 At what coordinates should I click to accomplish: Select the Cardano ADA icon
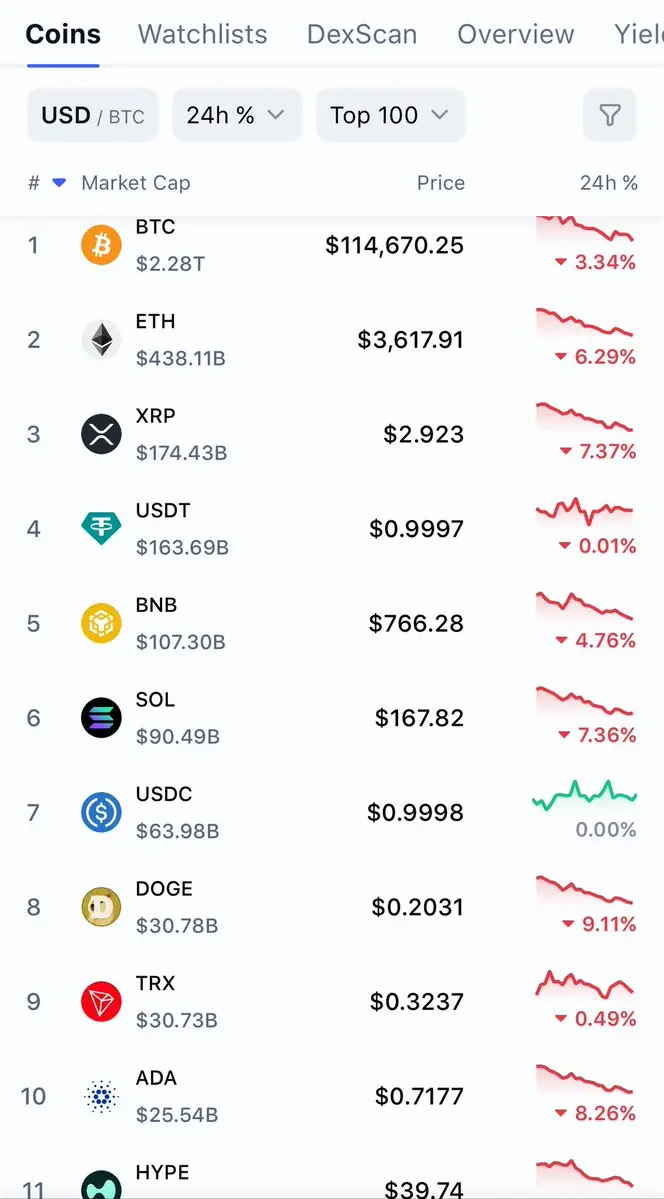tap(101, 1097)
